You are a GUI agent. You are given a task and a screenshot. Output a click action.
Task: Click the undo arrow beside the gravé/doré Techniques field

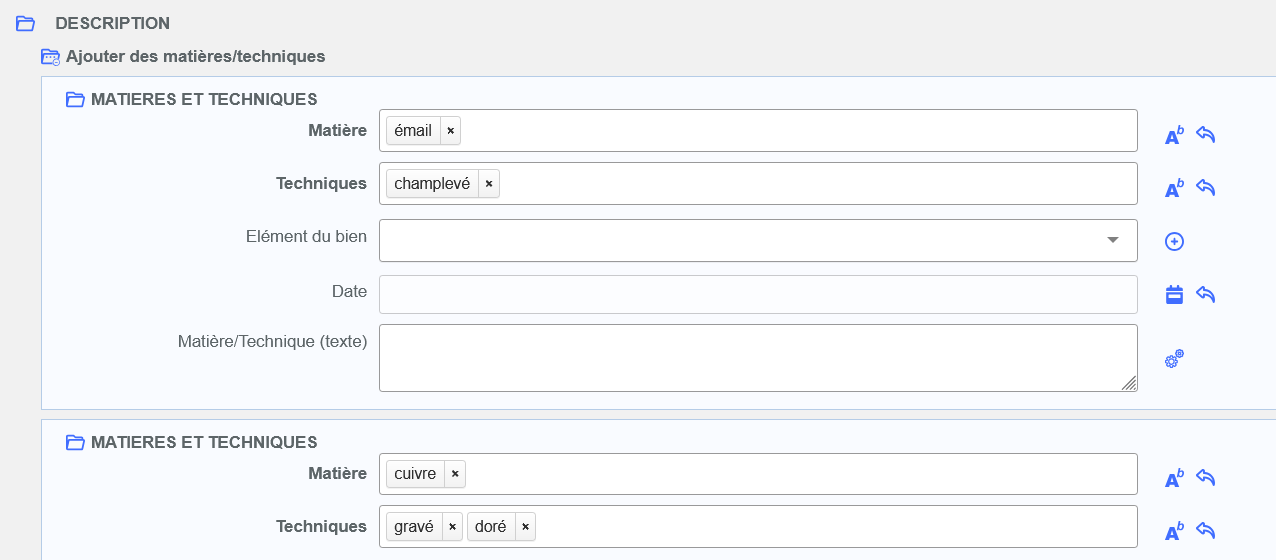(1206, 531)
